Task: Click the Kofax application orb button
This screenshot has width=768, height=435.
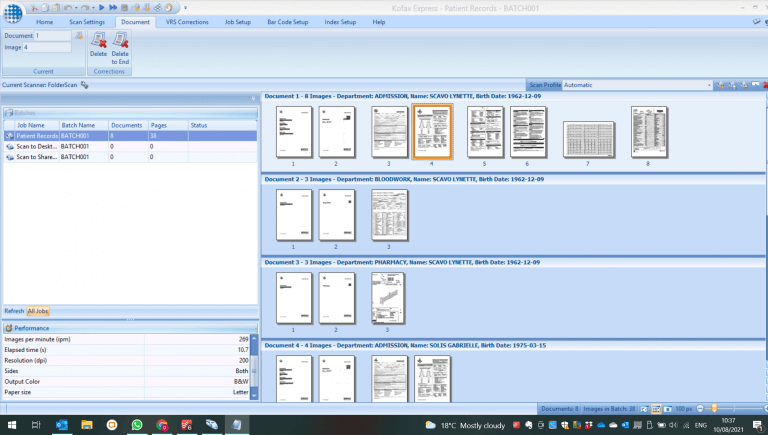Action: [x=12, y=14]
